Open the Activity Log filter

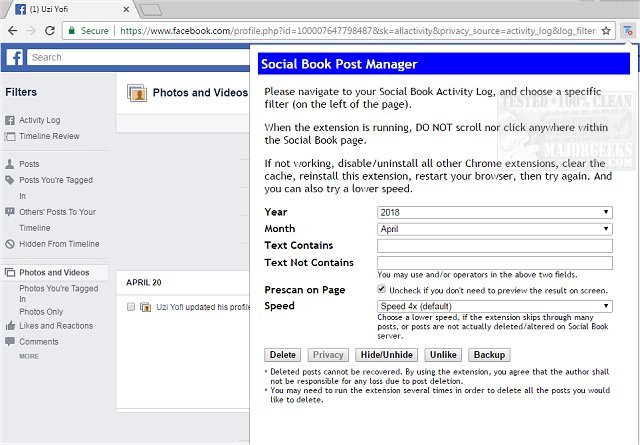(39, 120)
